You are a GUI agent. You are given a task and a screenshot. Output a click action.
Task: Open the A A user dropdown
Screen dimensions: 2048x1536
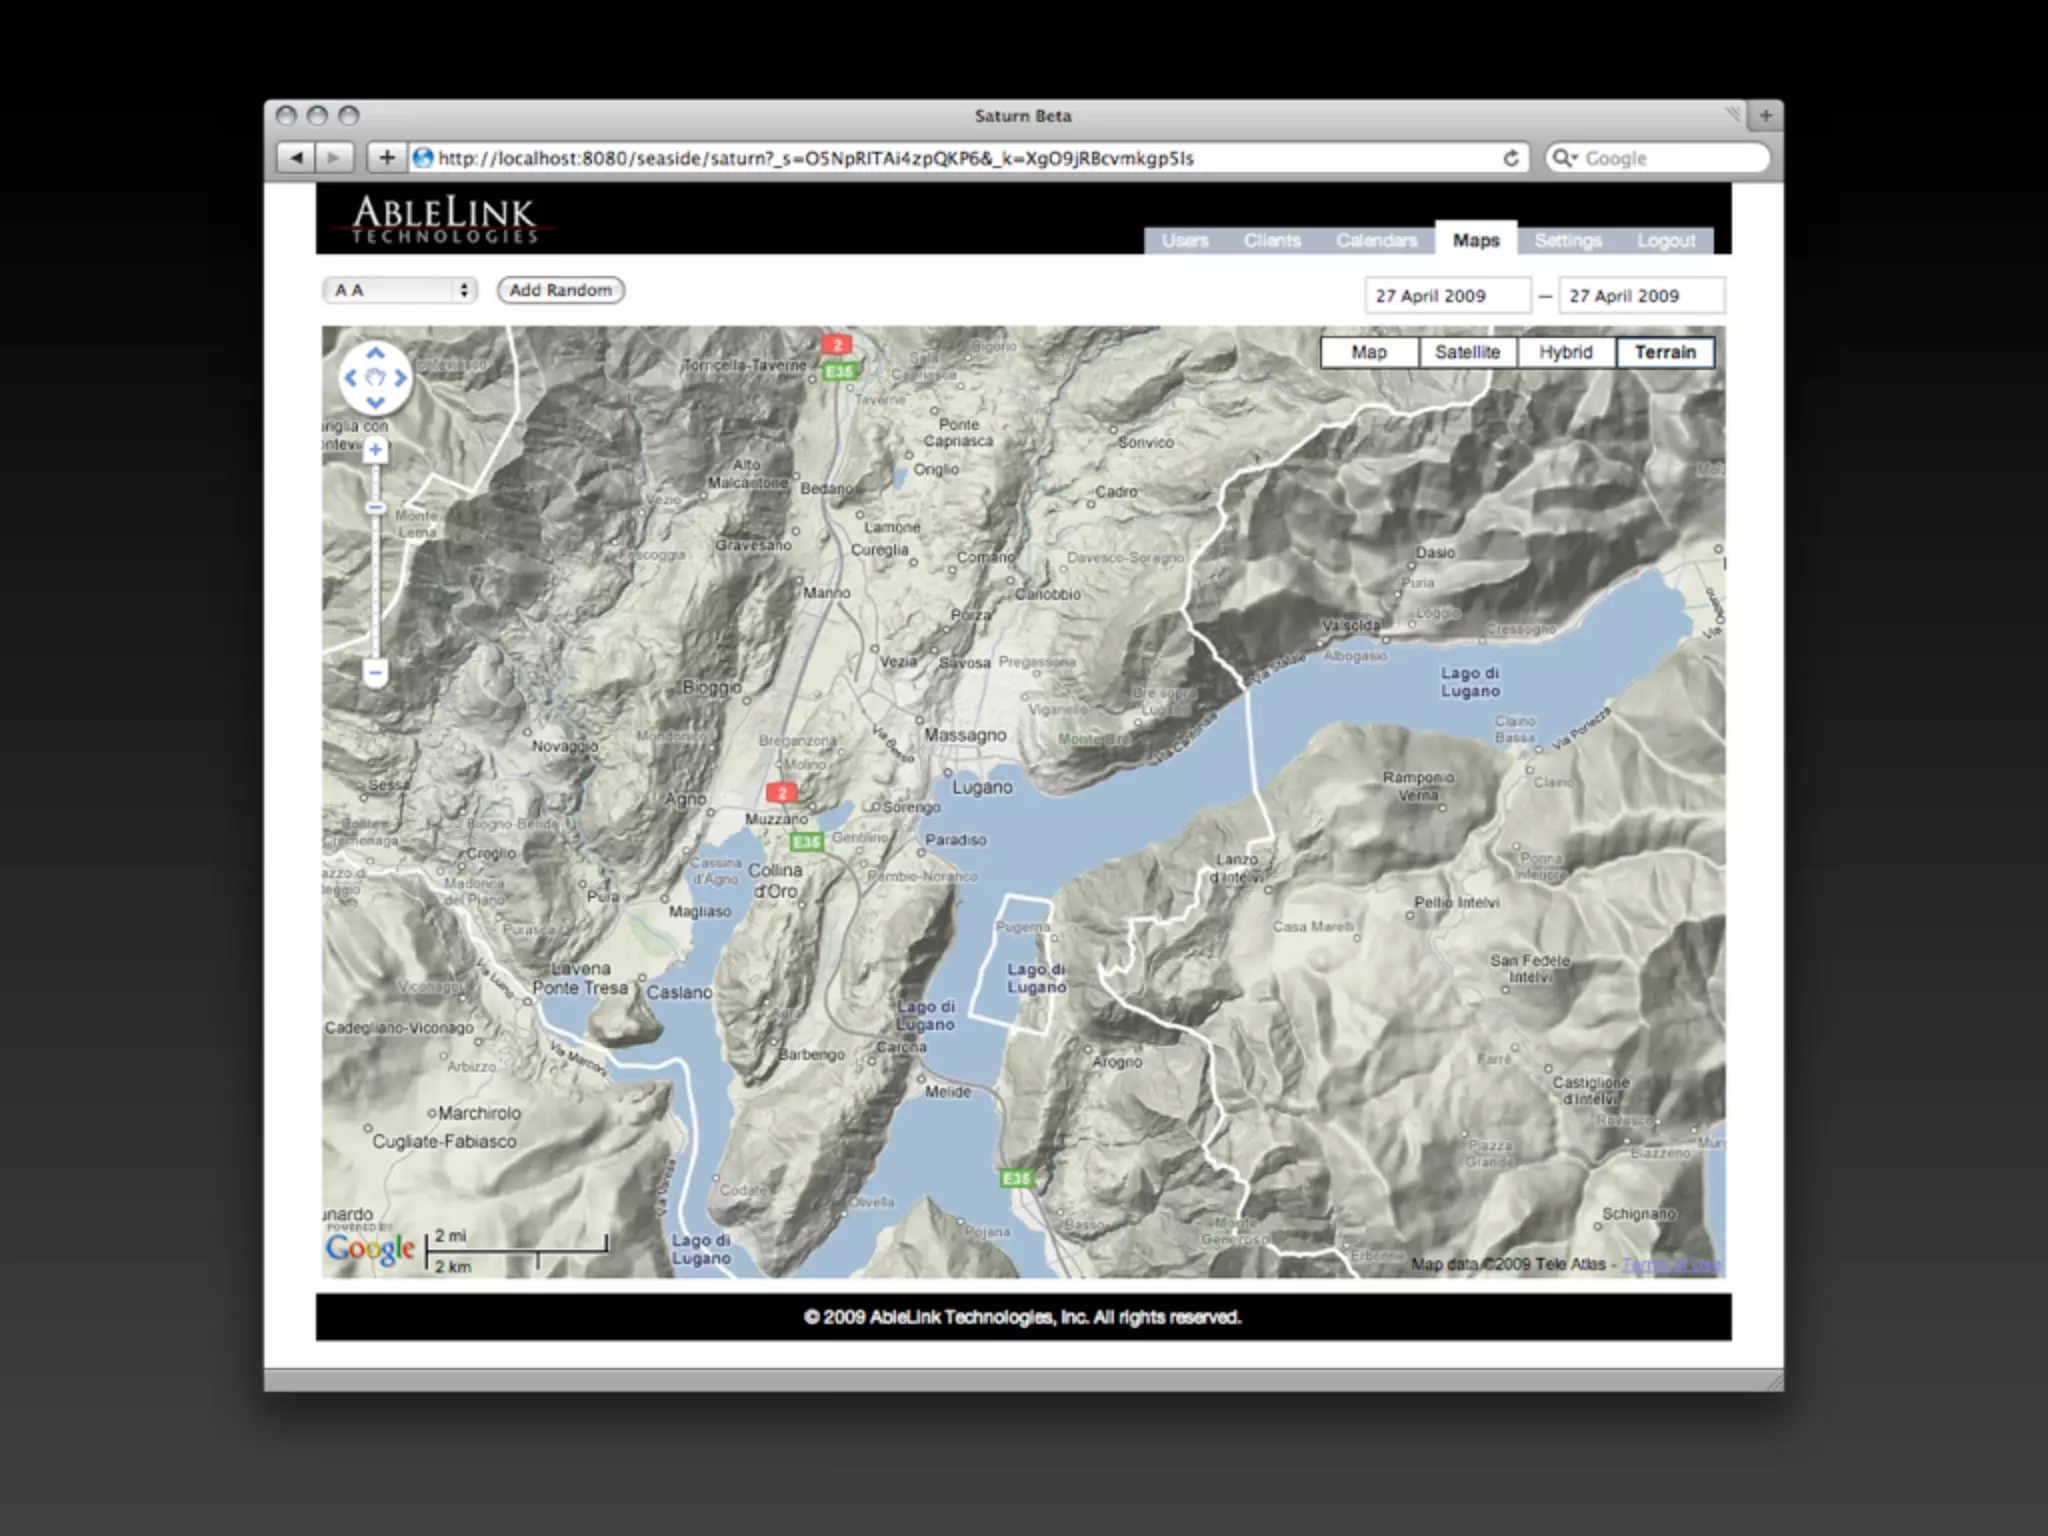399,290
